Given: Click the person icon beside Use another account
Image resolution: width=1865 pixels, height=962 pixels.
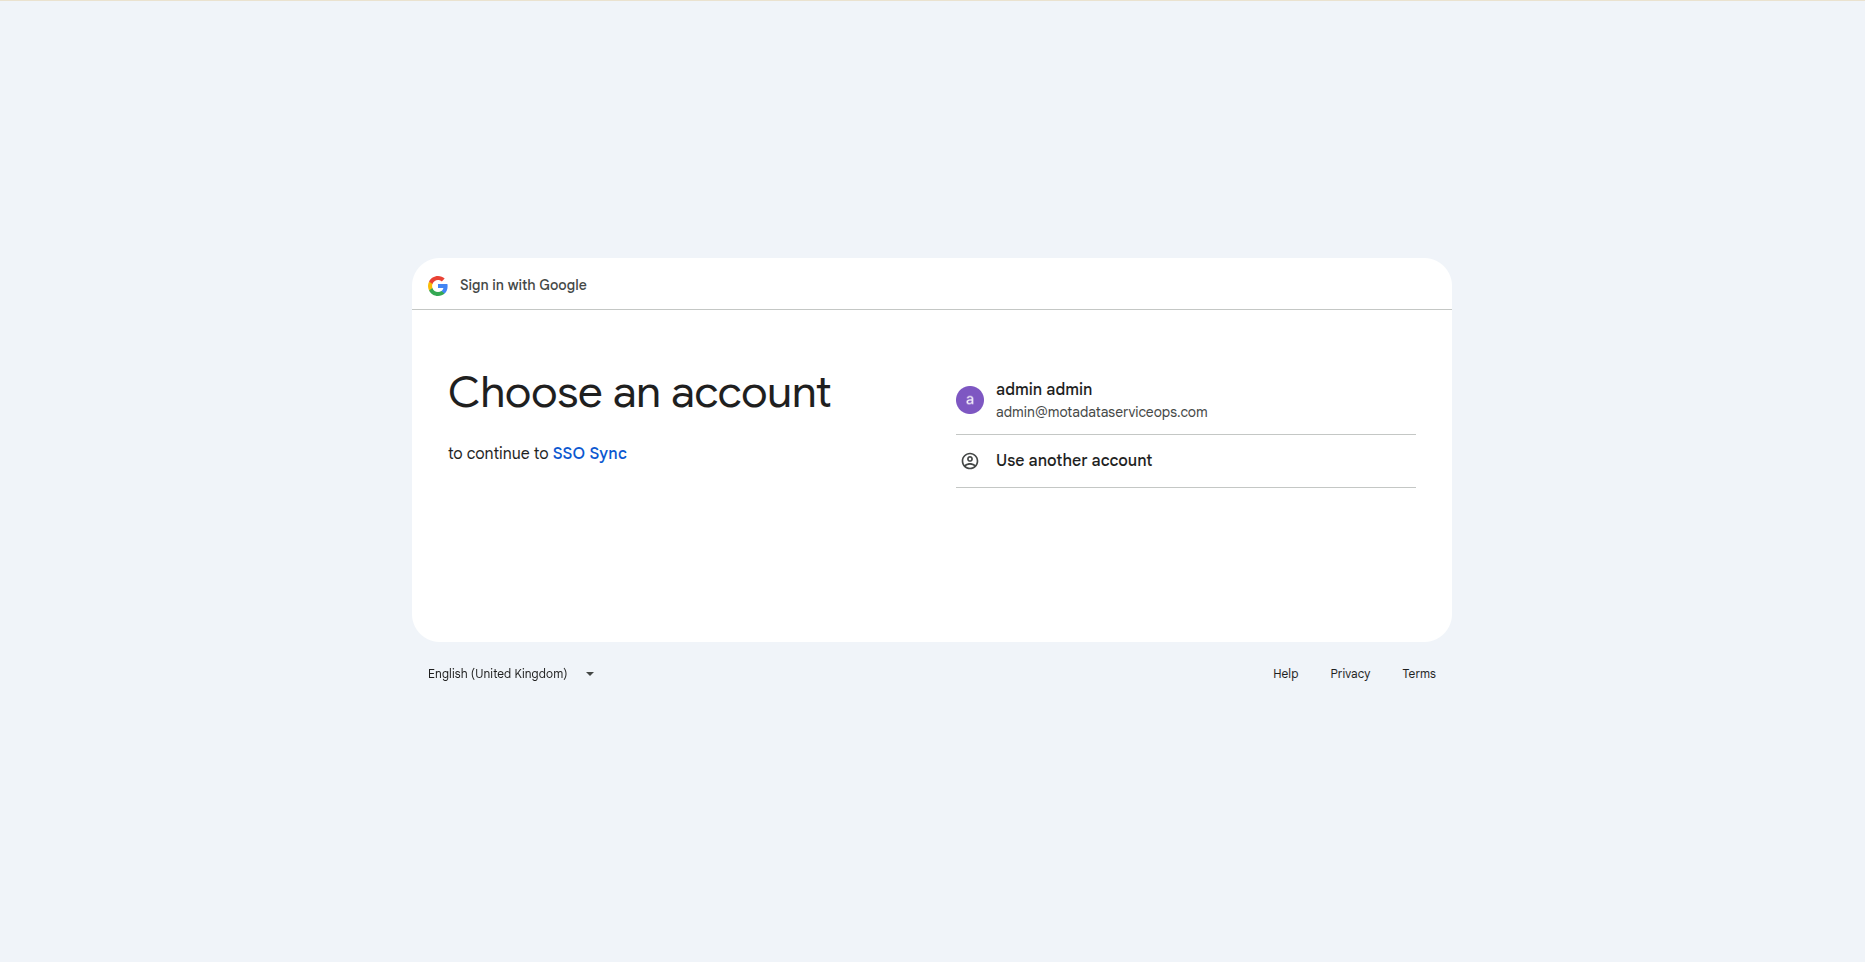Looking at the screenshot, I should [969, 461].
